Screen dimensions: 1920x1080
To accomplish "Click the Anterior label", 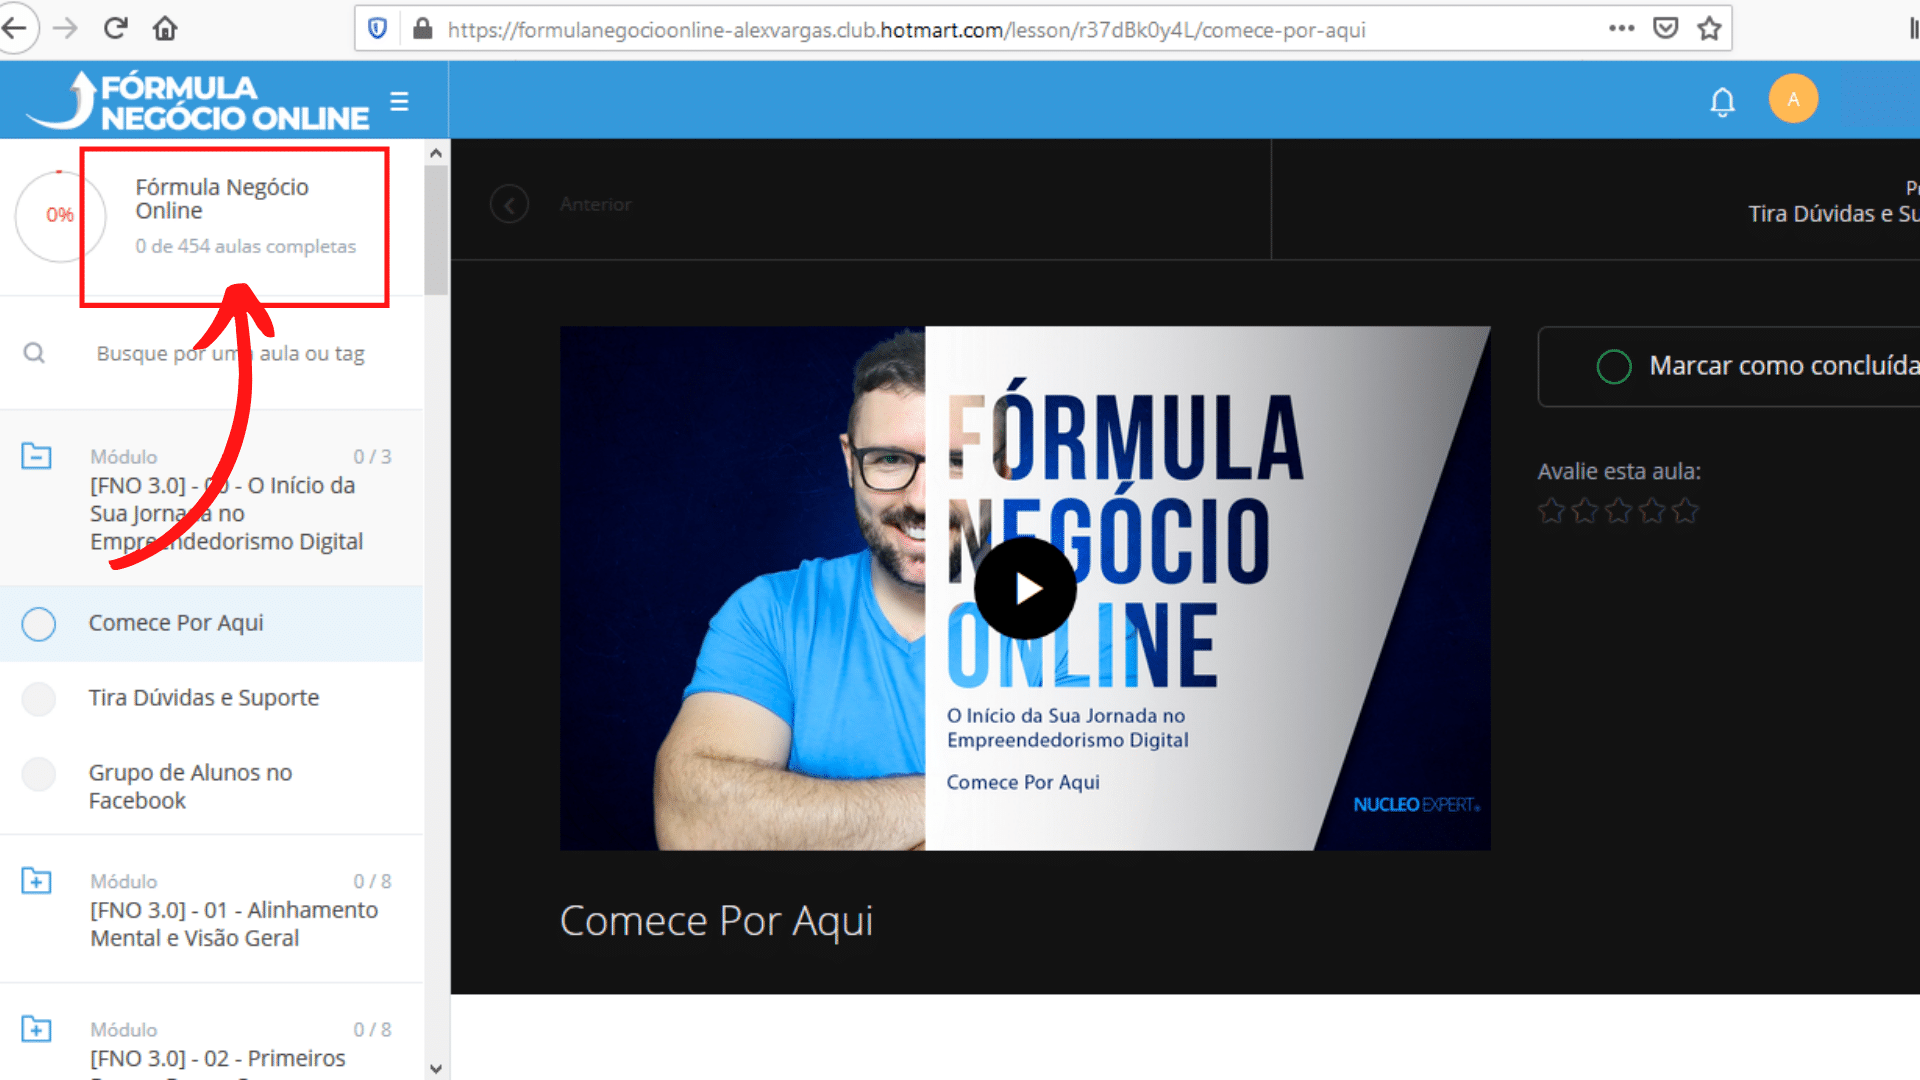I will (x=595, y=205).
